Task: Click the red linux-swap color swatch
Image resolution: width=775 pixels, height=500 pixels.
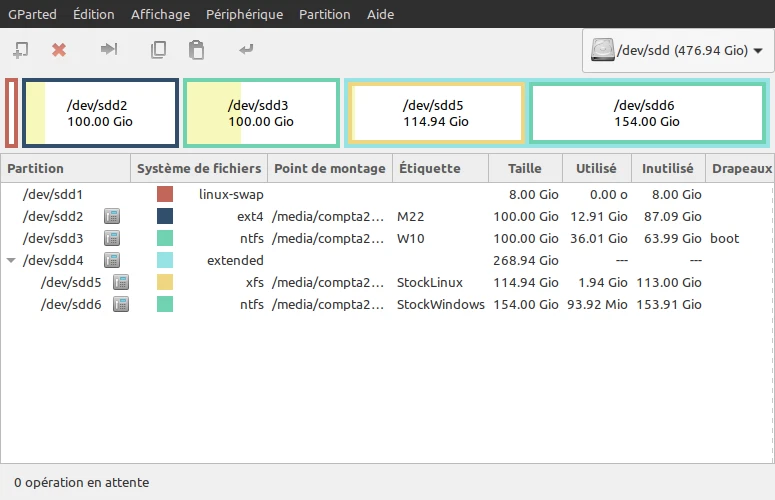Action: (x=165, y=194)
